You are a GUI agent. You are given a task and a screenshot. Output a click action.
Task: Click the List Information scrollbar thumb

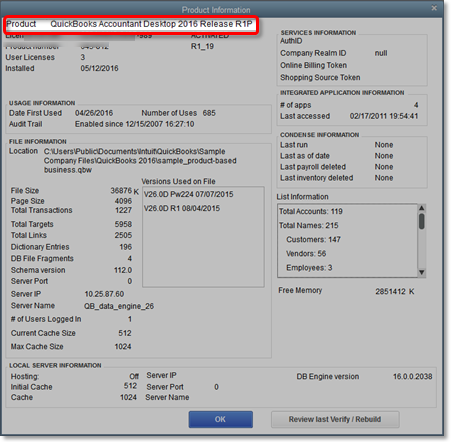421,221
